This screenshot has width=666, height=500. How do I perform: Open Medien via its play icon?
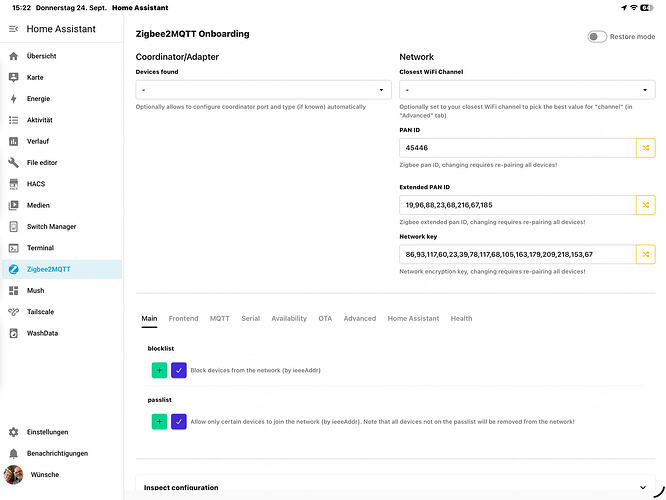[x=14, y=205]
